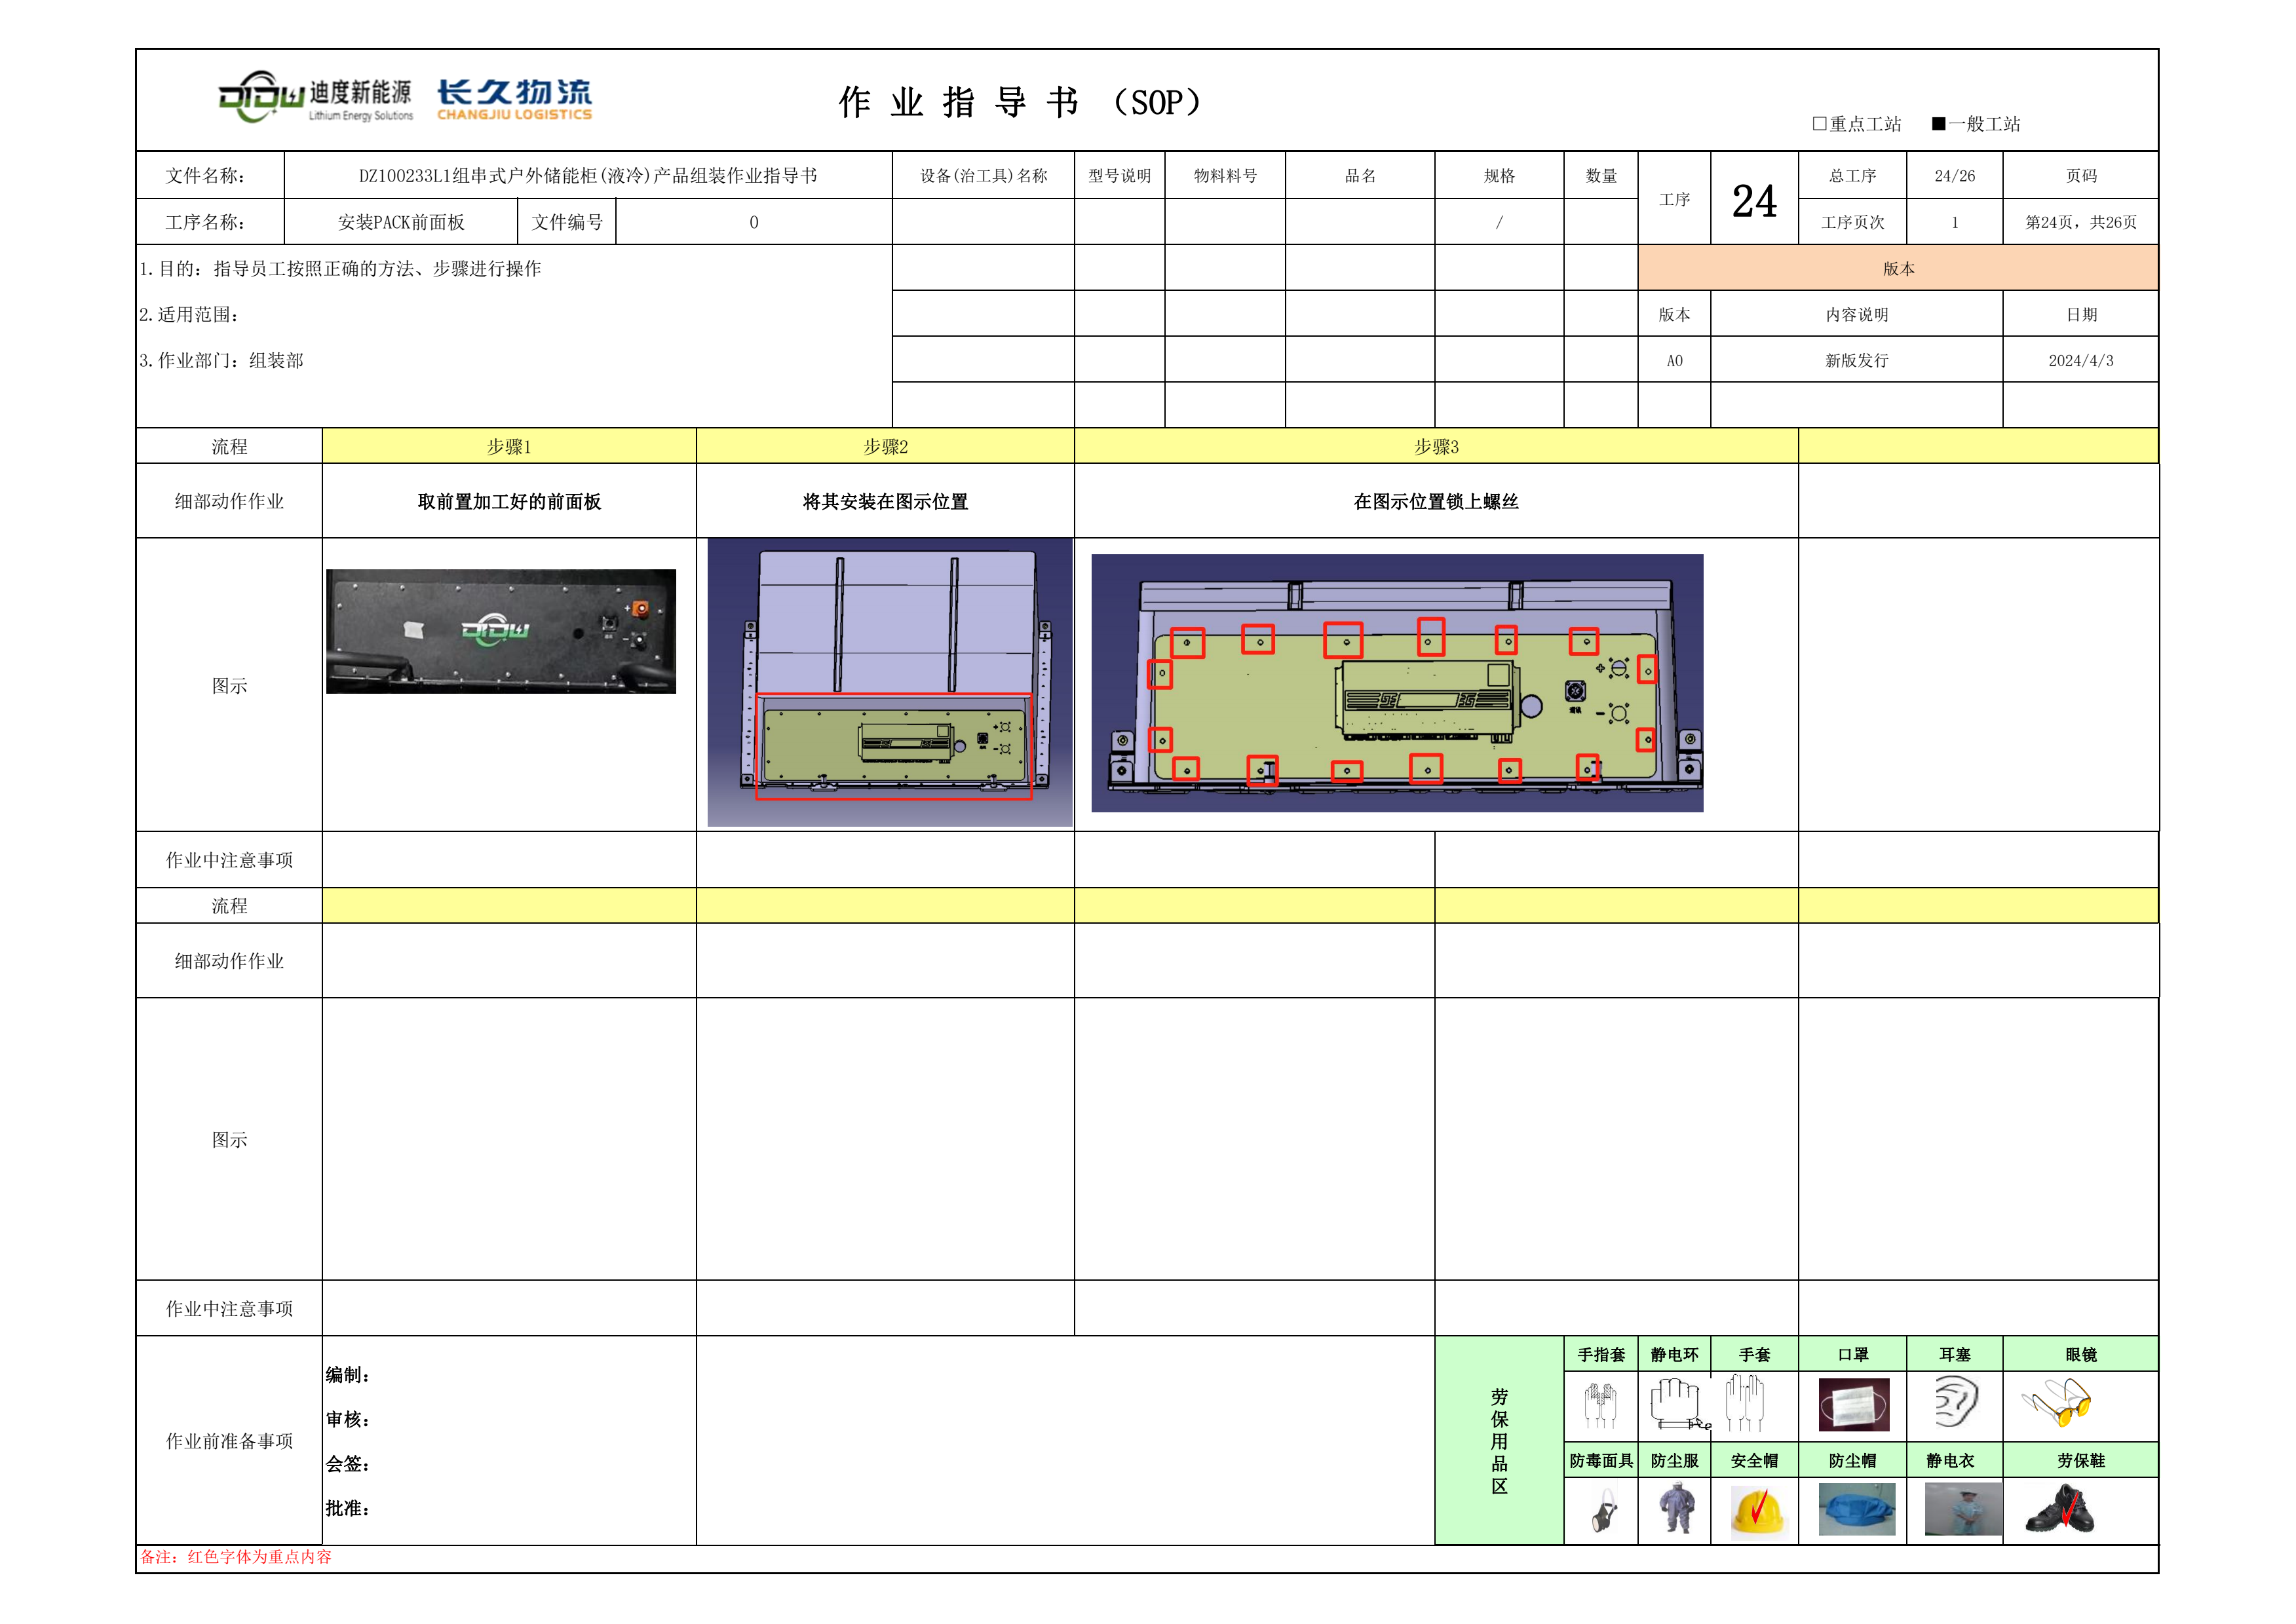The height and width of the screenshot is (1624, 2296).
Task: Click the 长久物流 Changjiu Logistics logo
Action: pyautogui.click(x=514, y=100)
